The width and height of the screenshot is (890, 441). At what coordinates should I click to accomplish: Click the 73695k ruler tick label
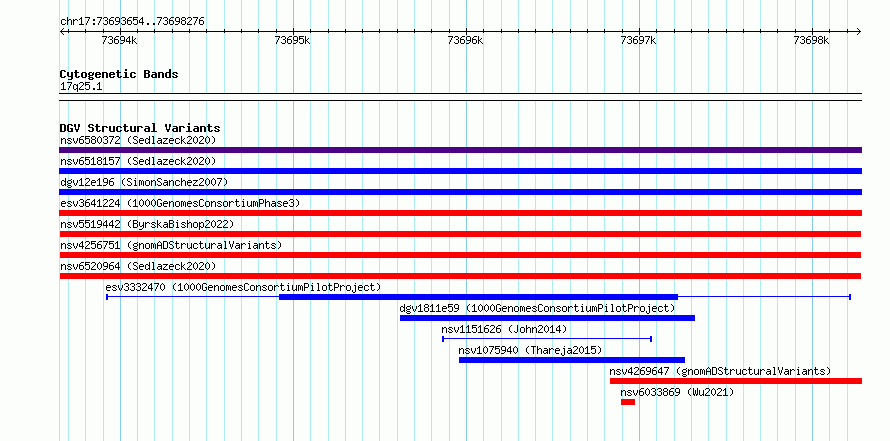[292, 40]
